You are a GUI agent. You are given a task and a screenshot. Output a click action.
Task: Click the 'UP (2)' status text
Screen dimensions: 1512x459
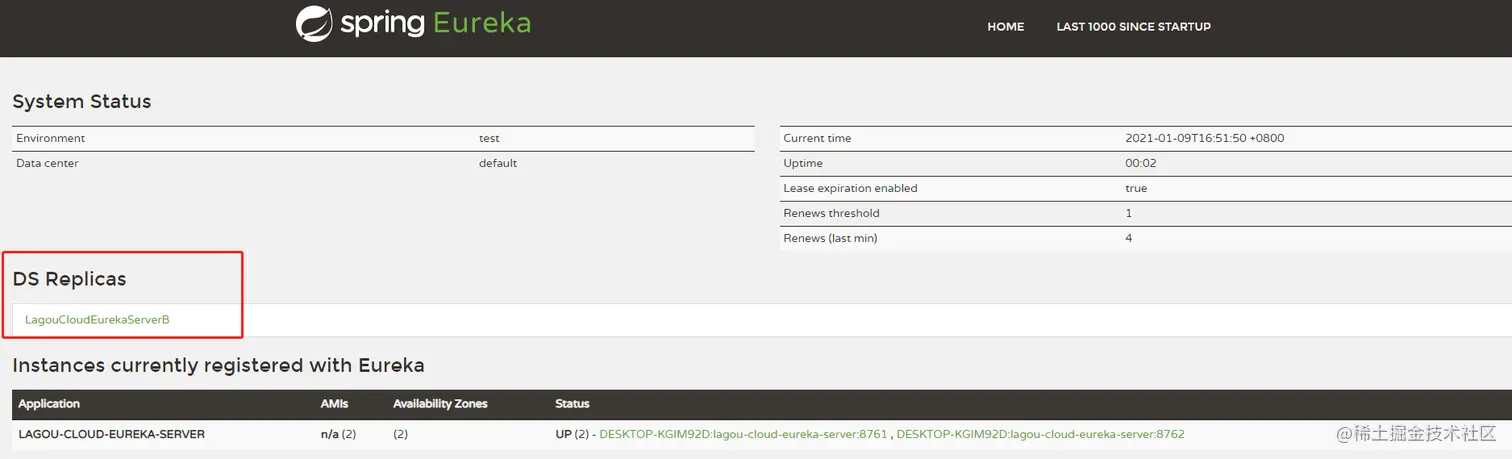572,434
